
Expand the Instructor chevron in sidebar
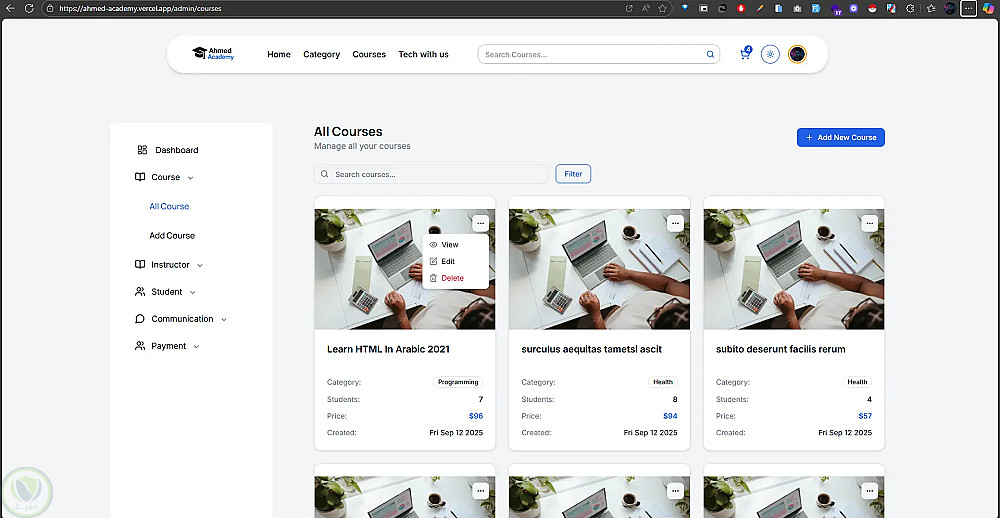pos(200,265)
